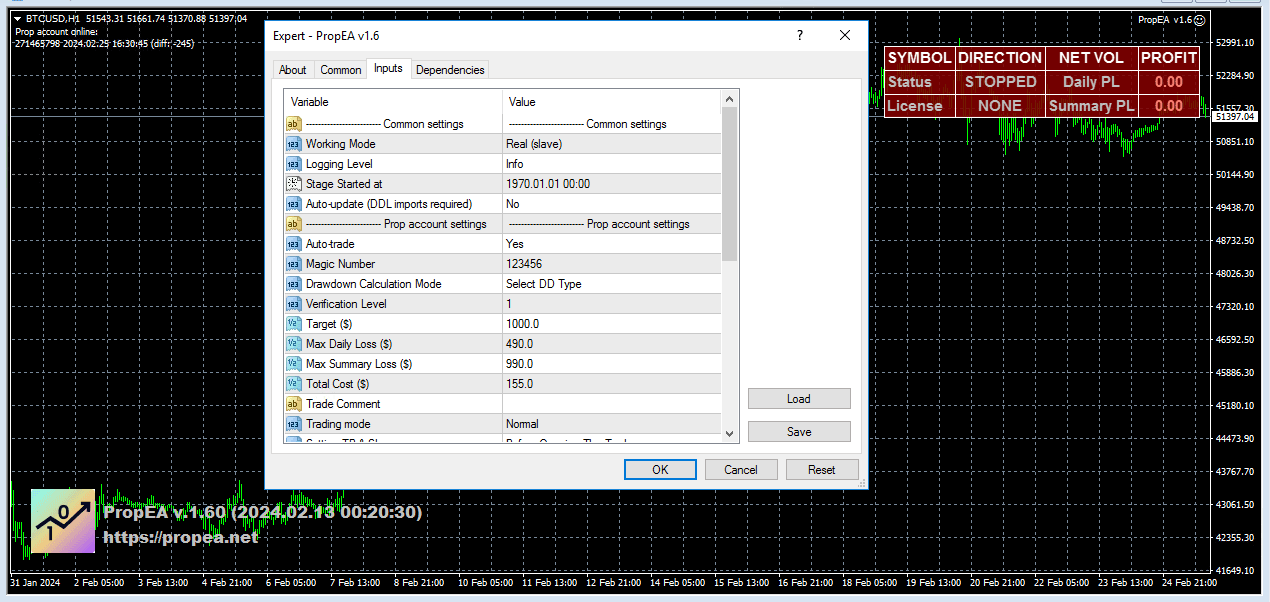Click the Stage Started at datetime icon
1270x602 pixels.
point(294,184)
